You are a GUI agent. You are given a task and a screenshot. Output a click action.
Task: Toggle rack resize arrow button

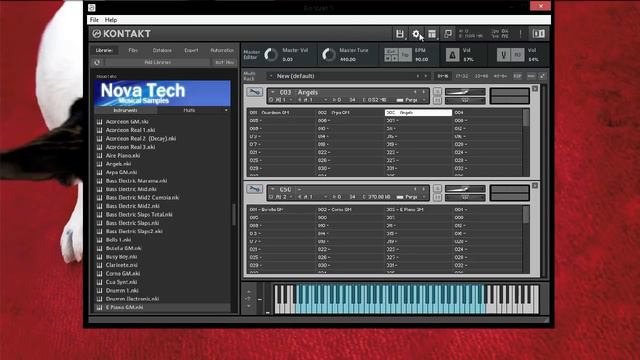(x=542, y=76)
